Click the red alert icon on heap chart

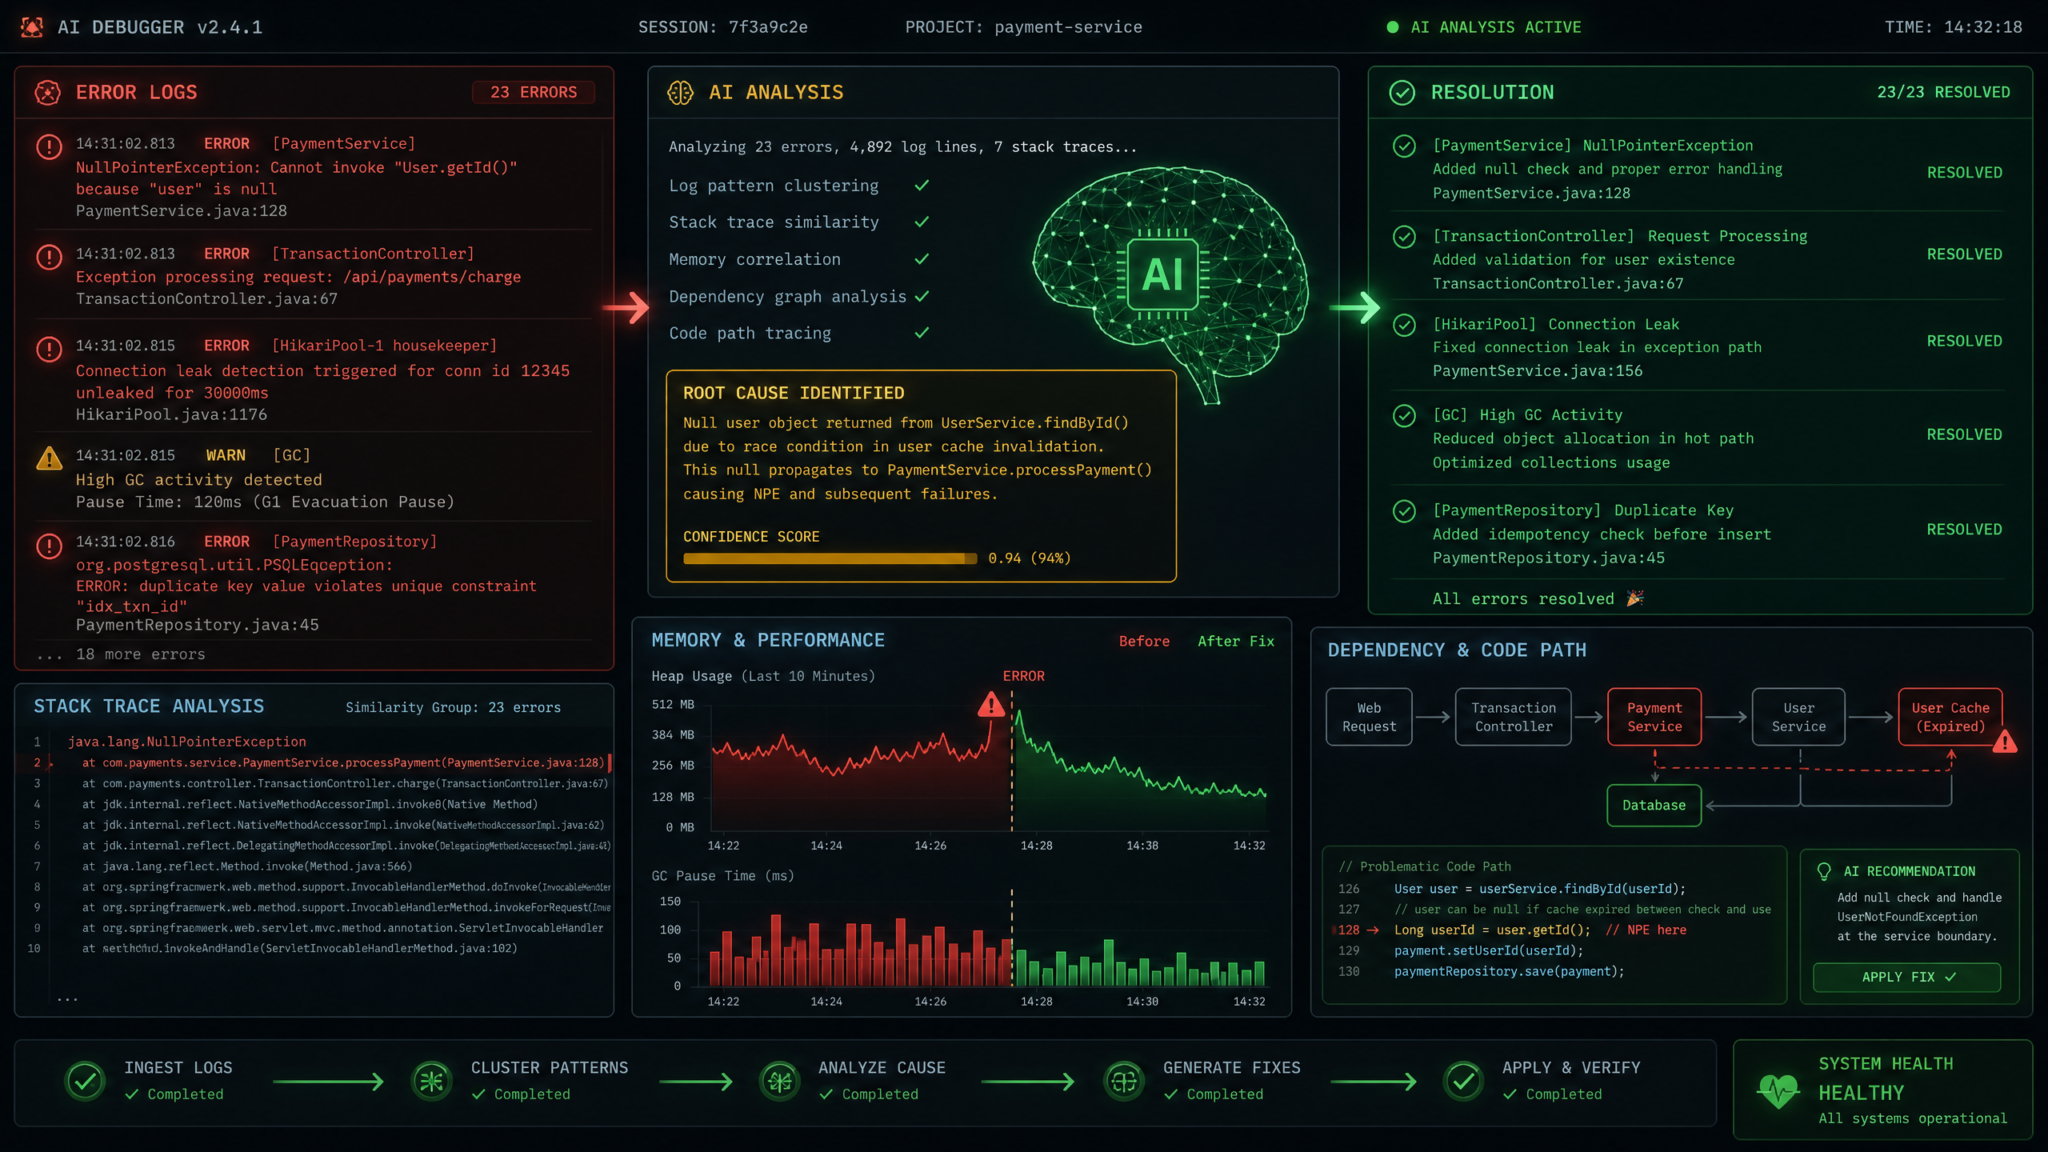[991, 705]
